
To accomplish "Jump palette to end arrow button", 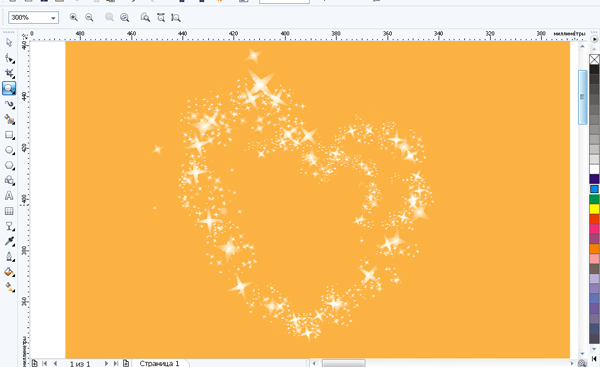I will tap(594, 359).
